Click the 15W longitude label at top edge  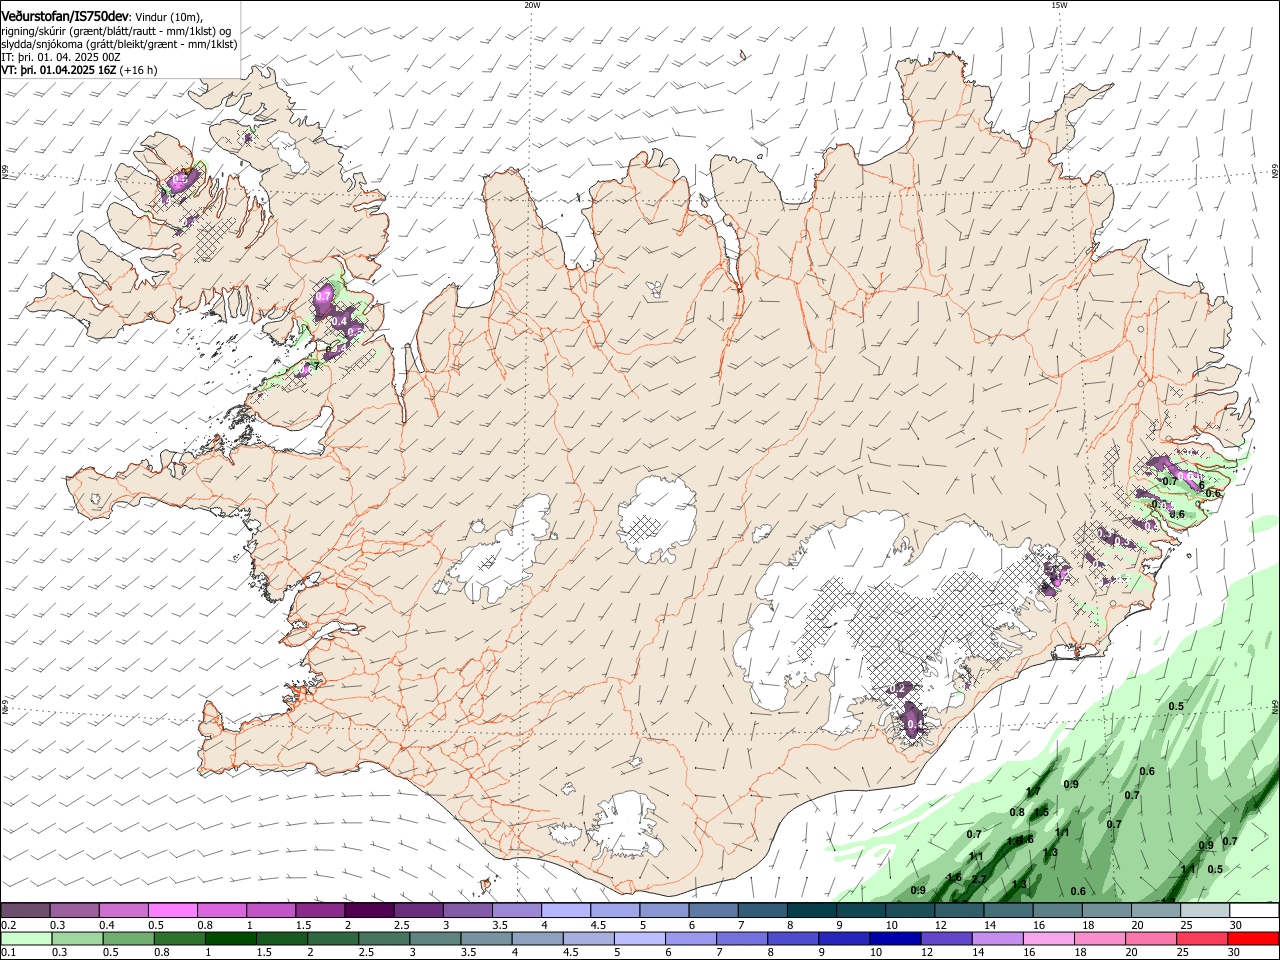1058,5
